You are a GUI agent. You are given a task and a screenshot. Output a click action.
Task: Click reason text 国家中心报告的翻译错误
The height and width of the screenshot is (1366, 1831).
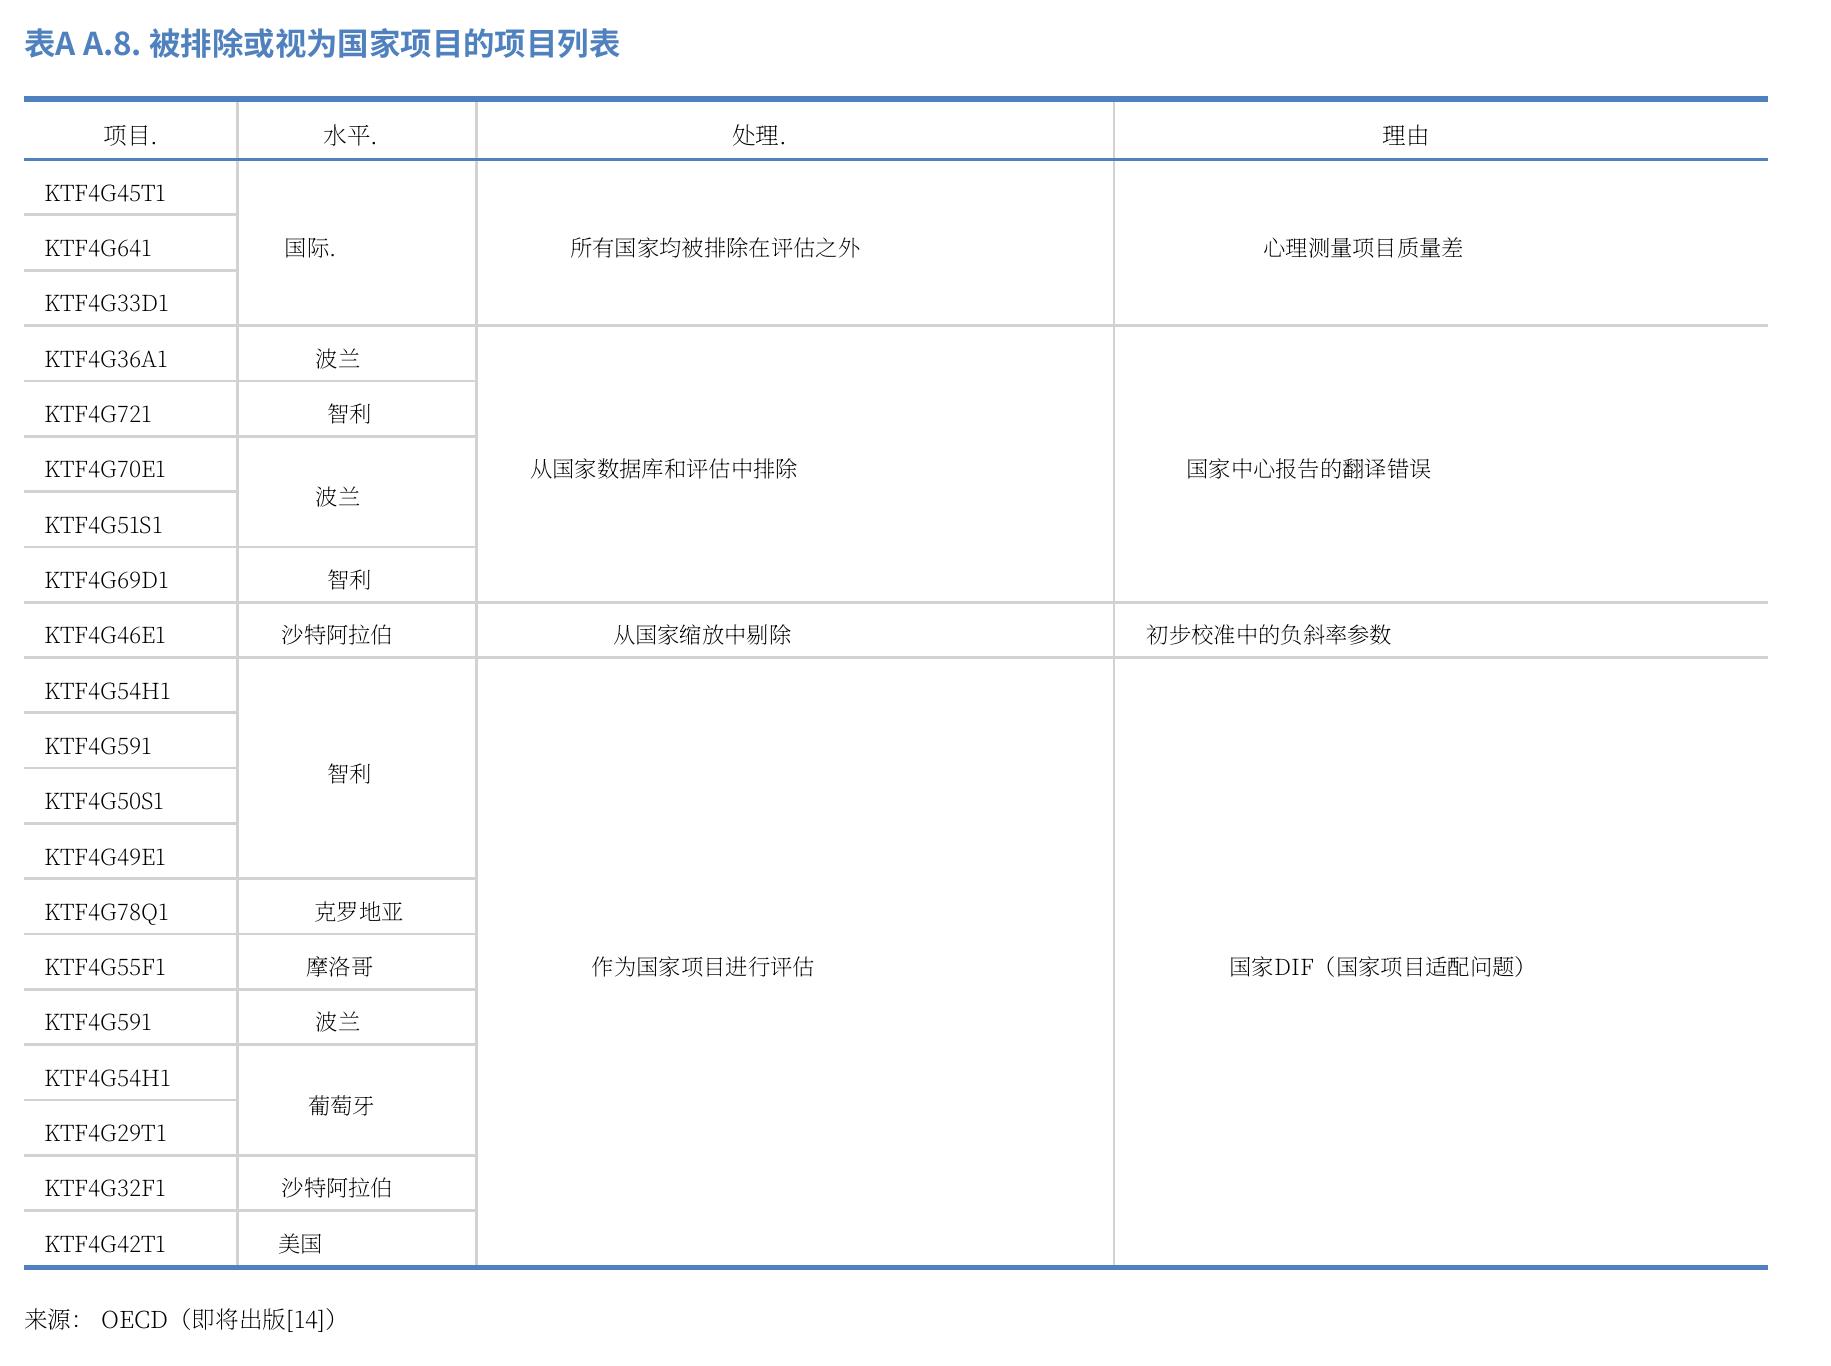tap(1309, 469)
